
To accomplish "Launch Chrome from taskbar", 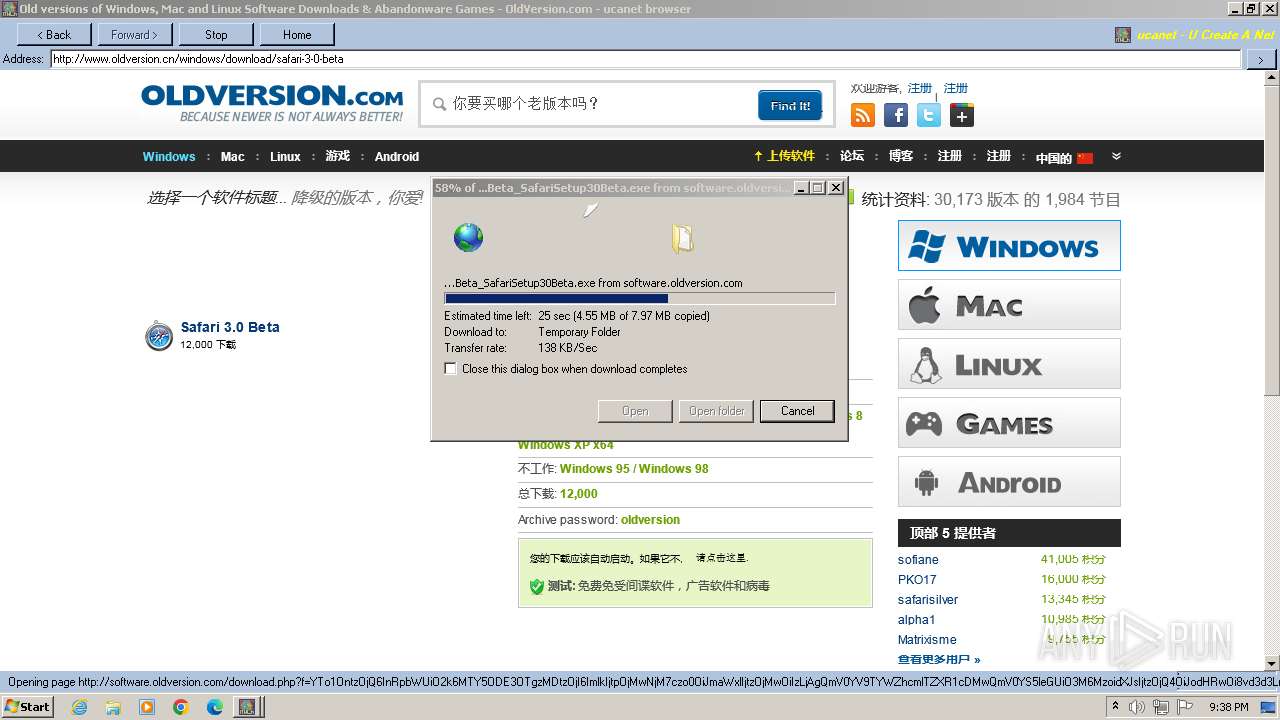I will pos(181,707).
